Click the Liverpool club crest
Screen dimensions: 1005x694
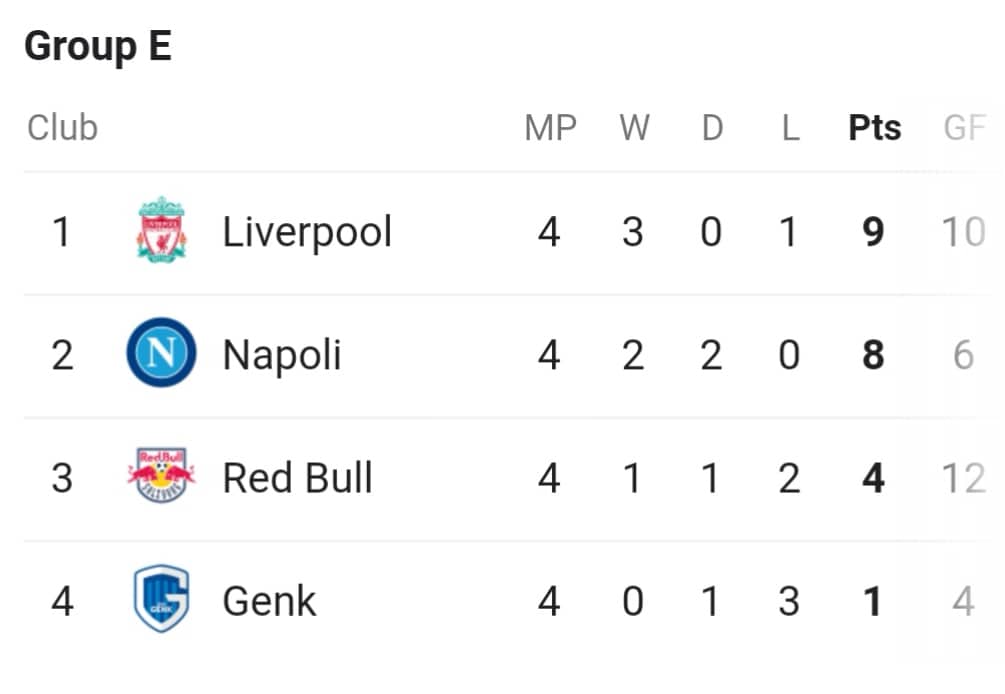tap(162, 230)
